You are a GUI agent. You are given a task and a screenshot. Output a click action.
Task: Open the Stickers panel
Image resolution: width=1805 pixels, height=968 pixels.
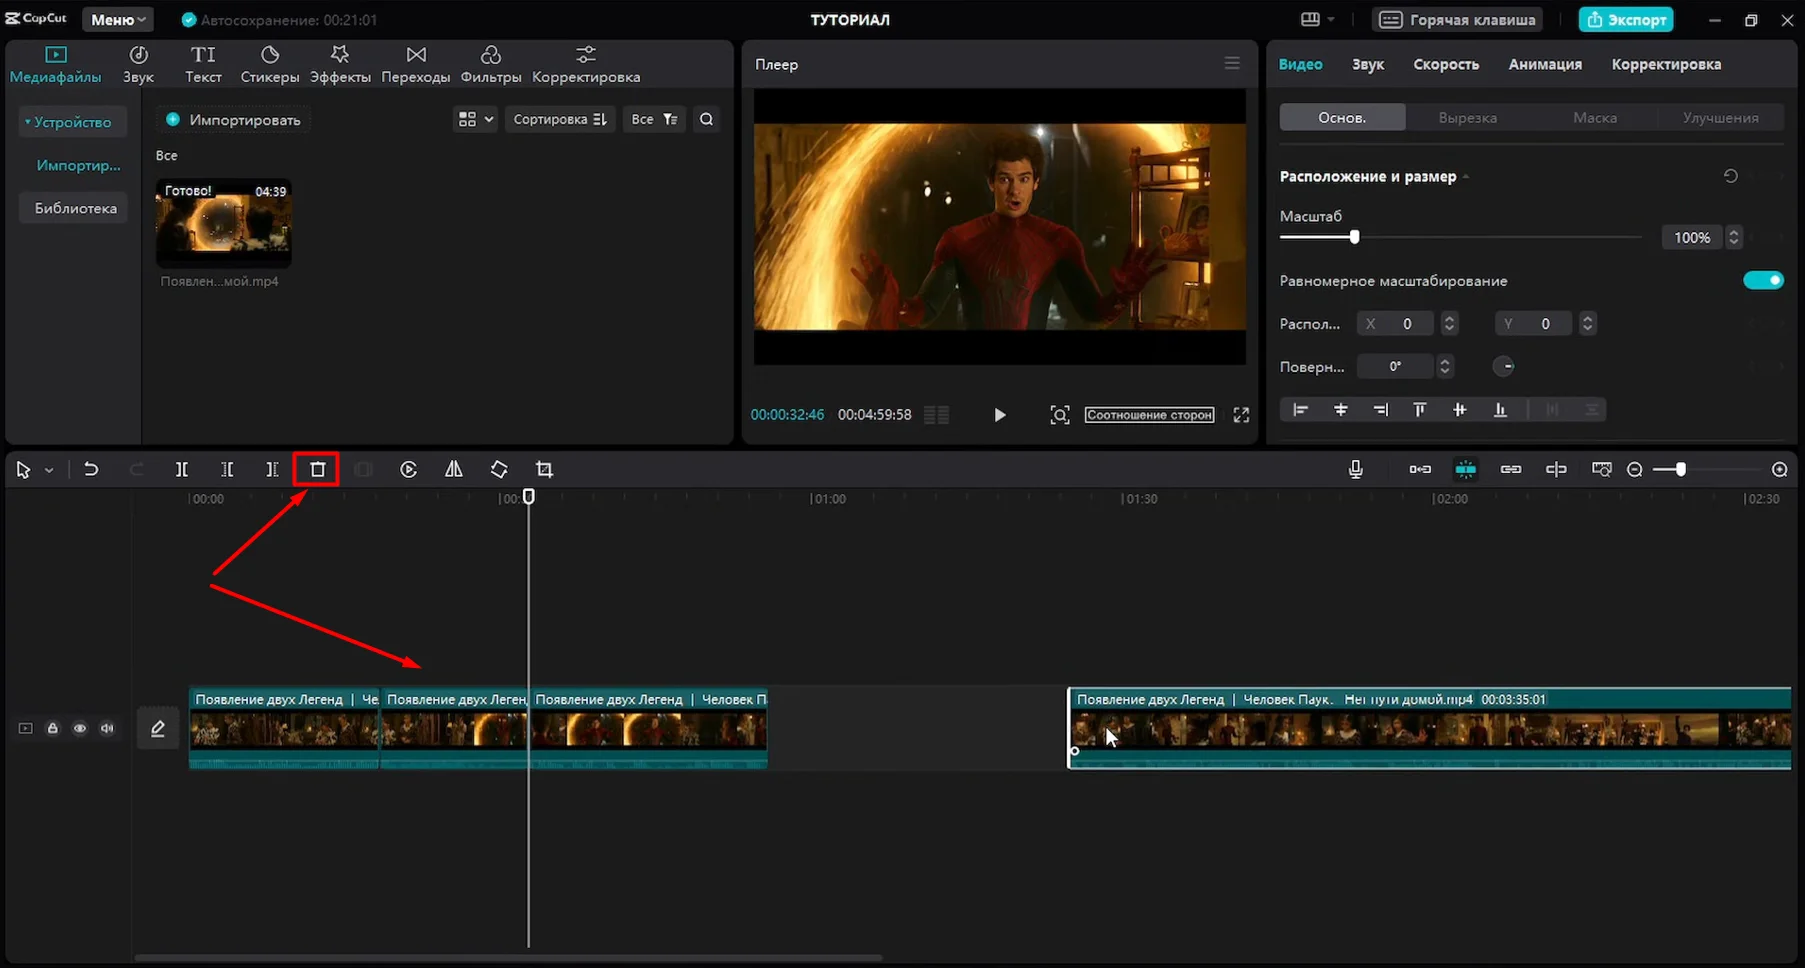pyautogui.click(x=269, y=64)
